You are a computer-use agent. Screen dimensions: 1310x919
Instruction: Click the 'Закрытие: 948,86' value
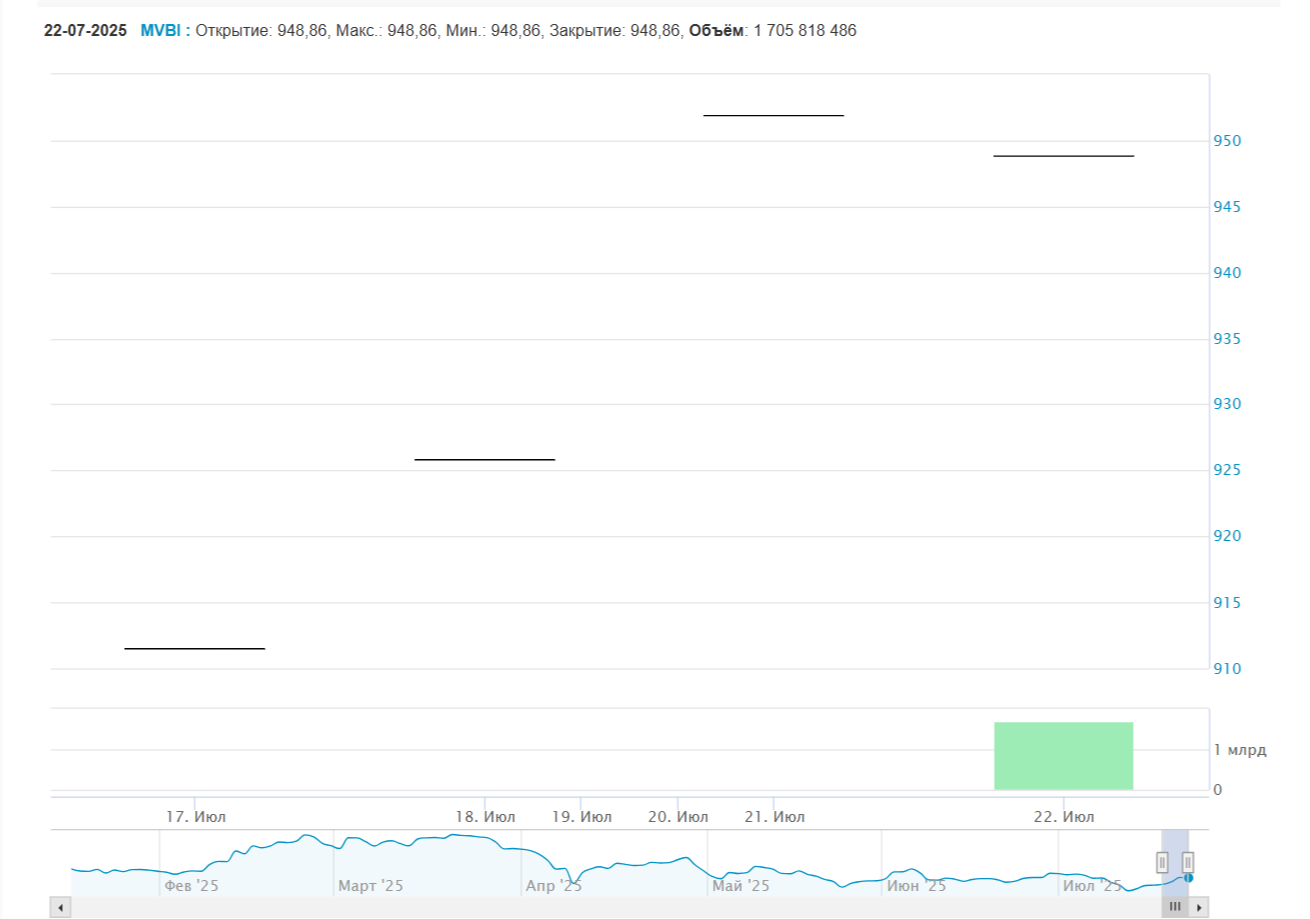617,31
